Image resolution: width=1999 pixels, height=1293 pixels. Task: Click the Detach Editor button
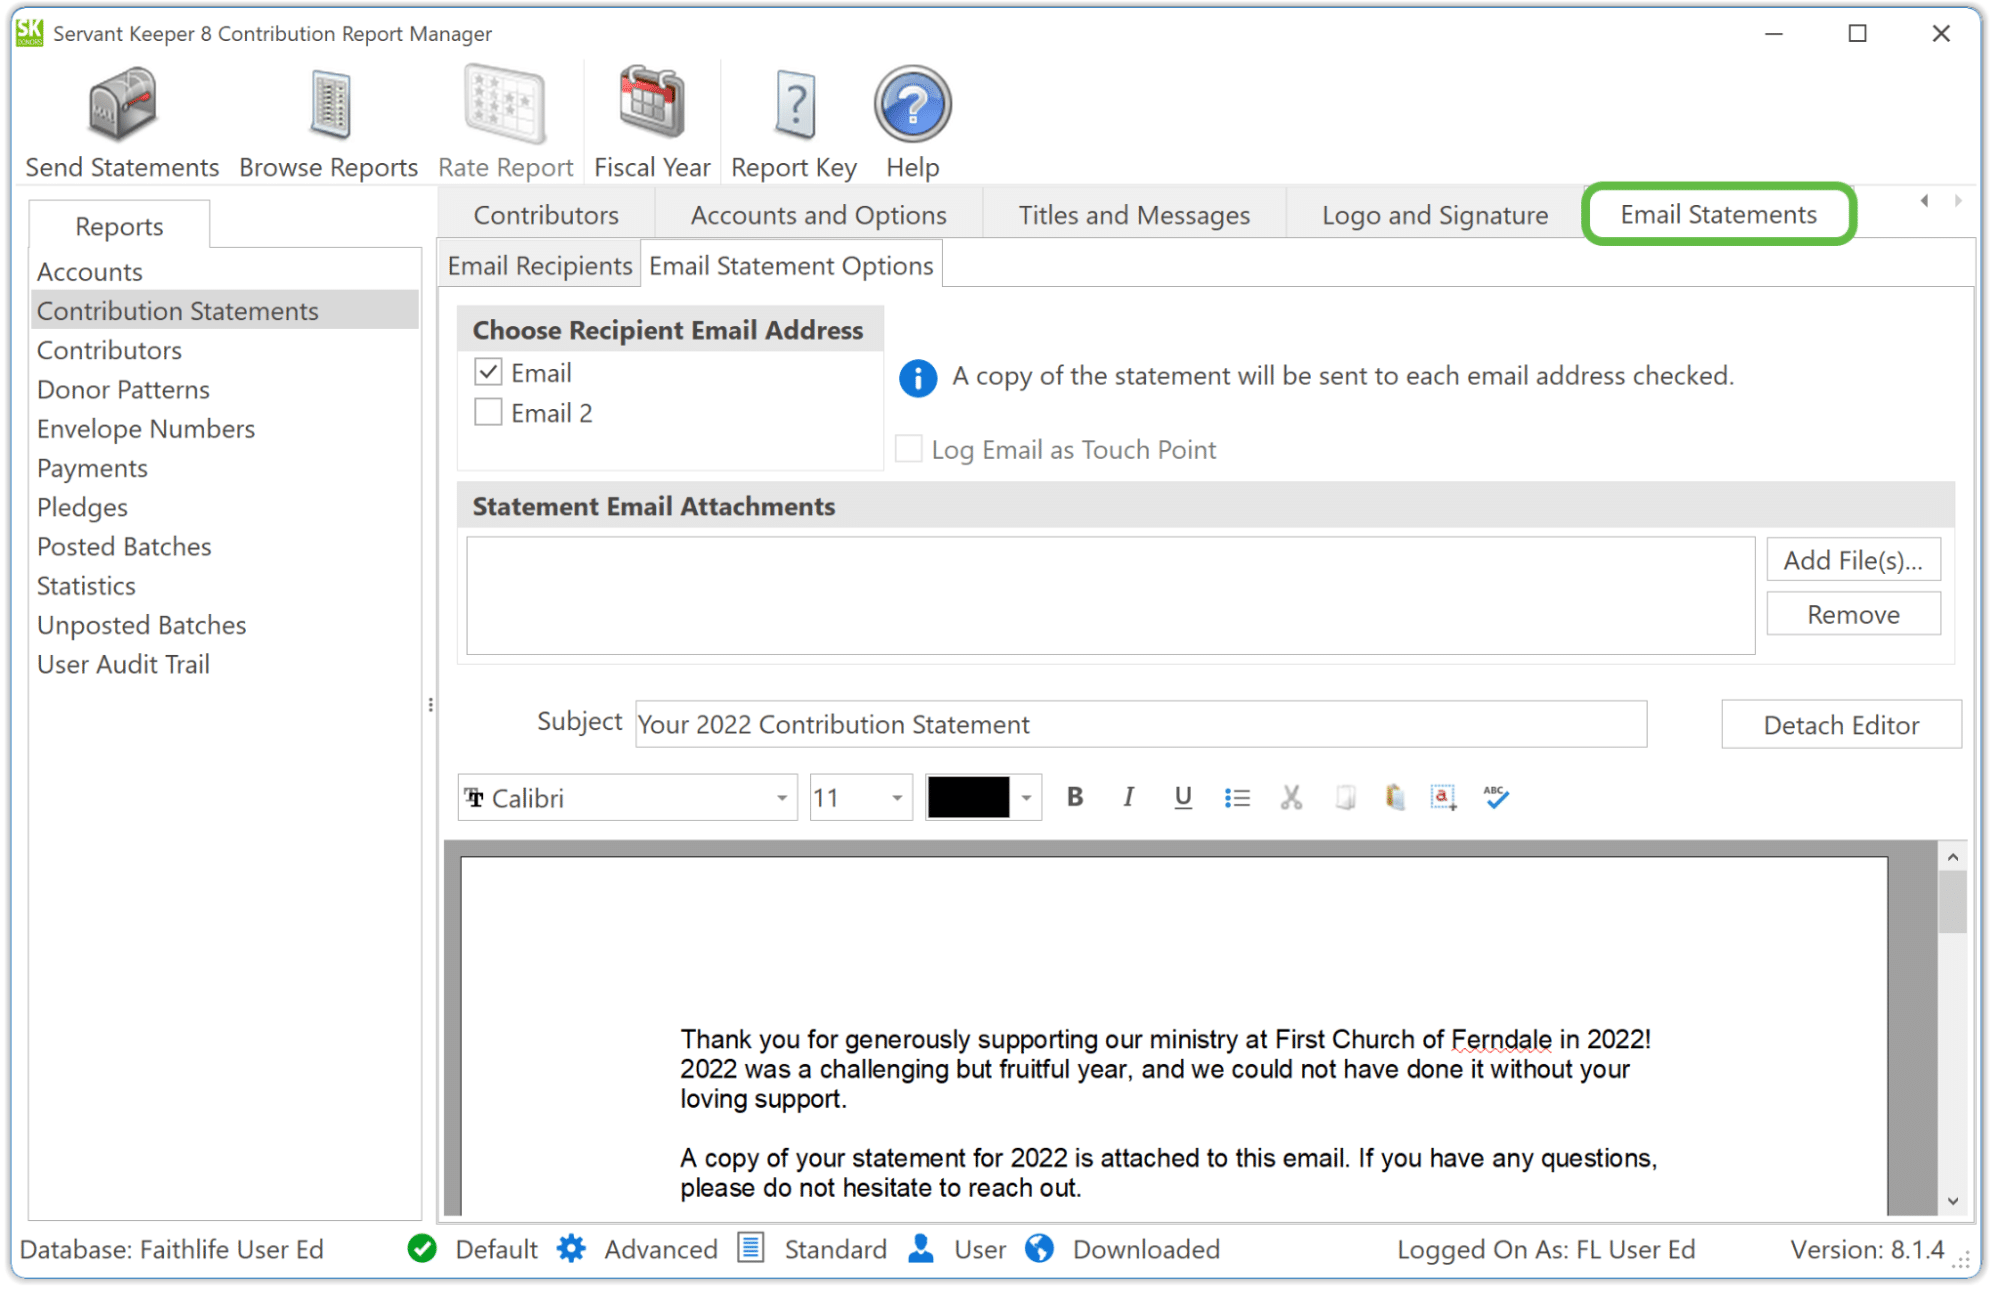(1841, 724)
